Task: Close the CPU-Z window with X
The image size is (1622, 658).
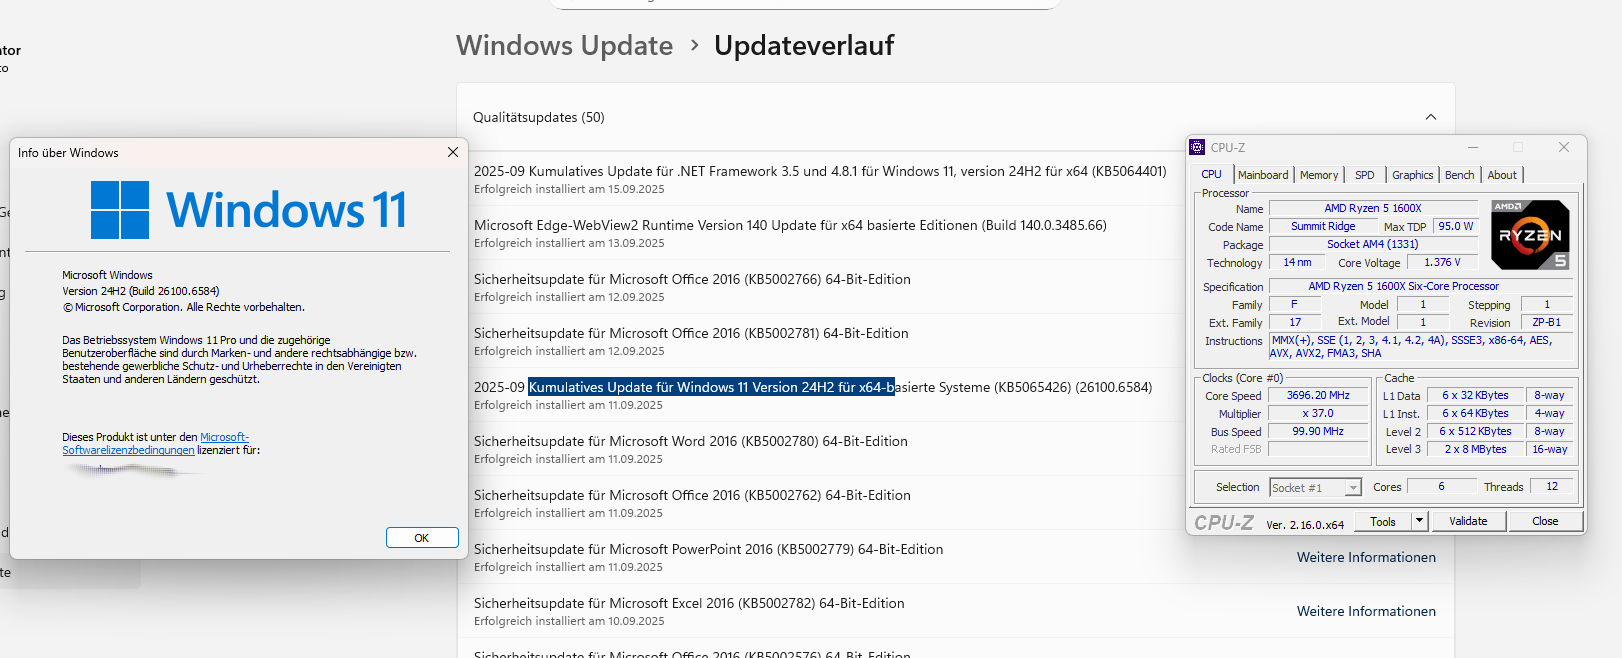Action: 1564,147
